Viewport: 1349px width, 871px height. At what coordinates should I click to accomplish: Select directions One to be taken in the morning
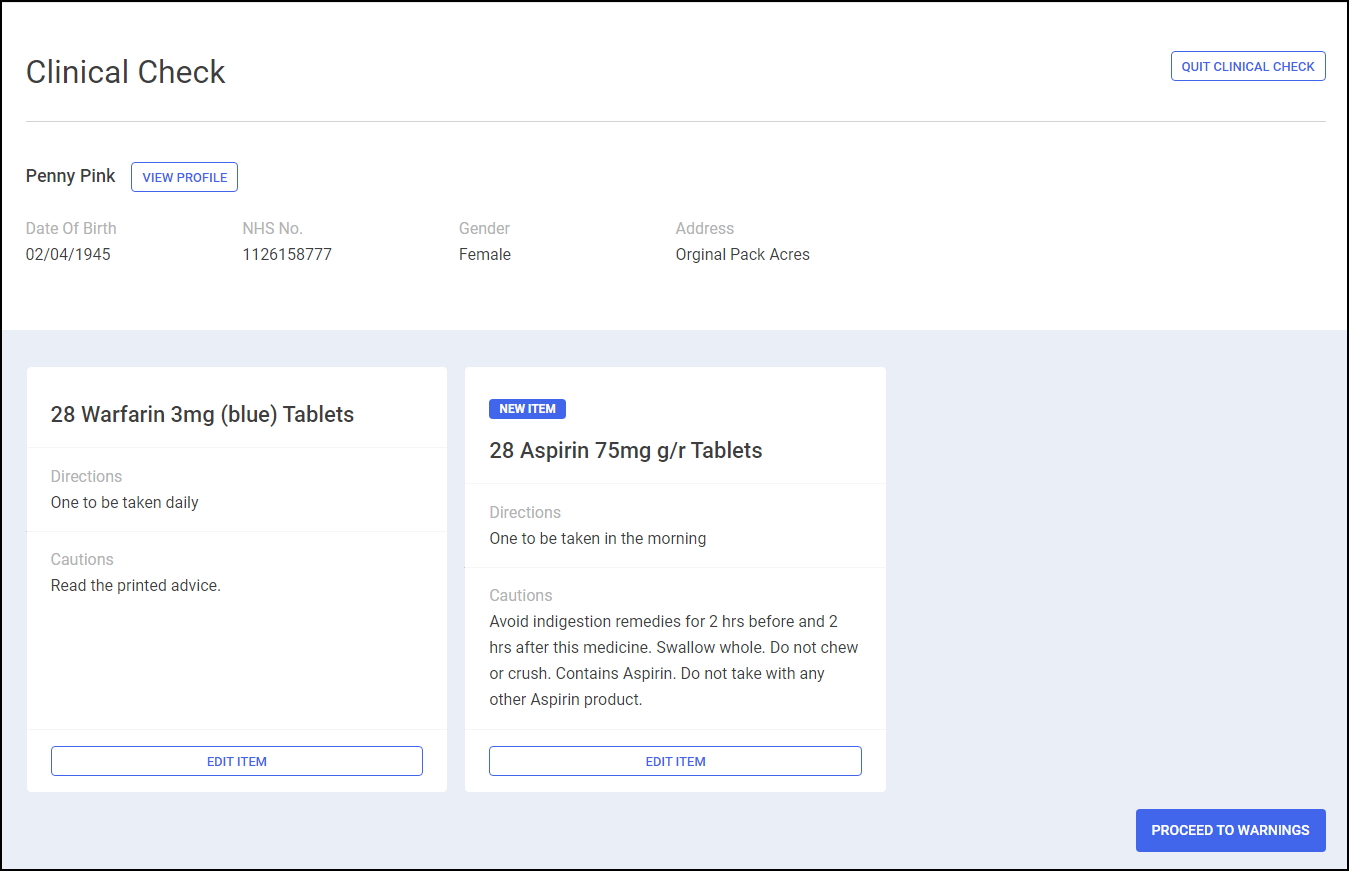click(598, 538)
